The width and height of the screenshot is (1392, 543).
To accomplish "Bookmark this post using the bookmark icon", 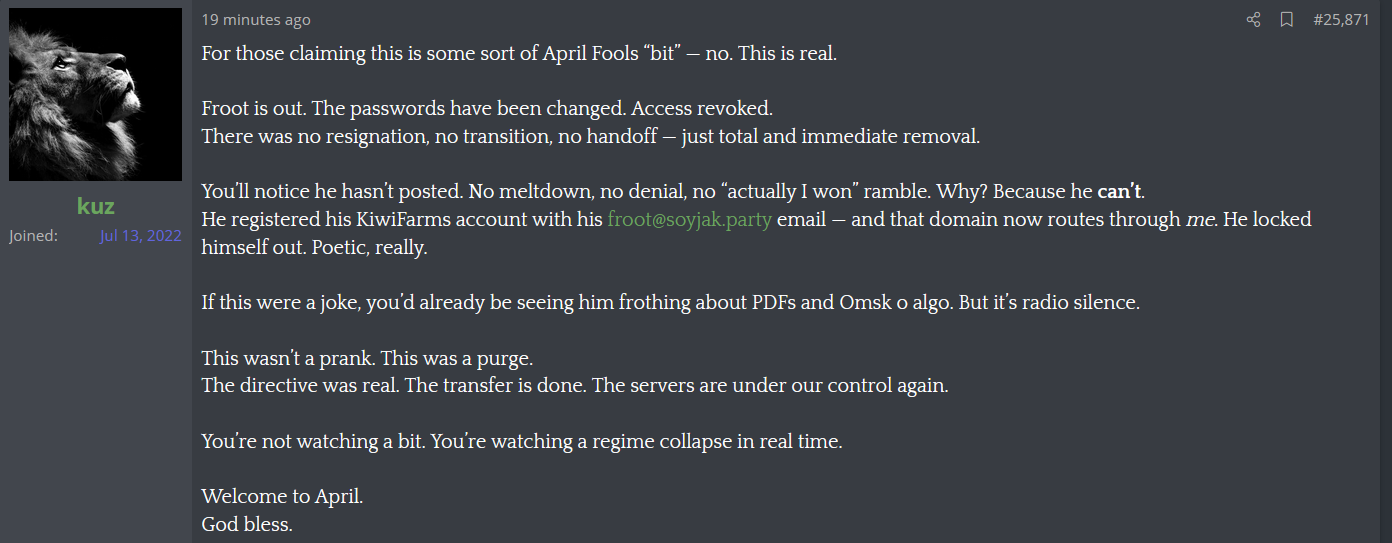I will tap(1287, 20).
